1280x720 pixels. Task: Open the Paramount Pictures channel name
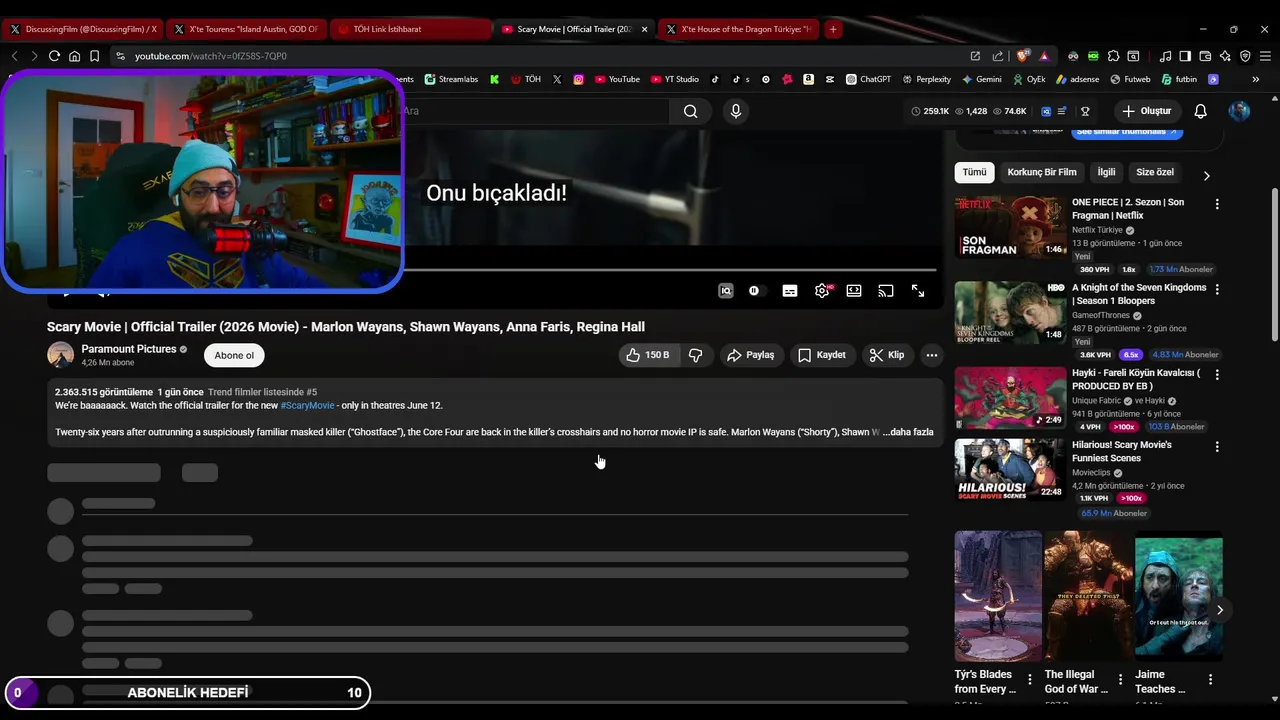[x=129, y=349]
